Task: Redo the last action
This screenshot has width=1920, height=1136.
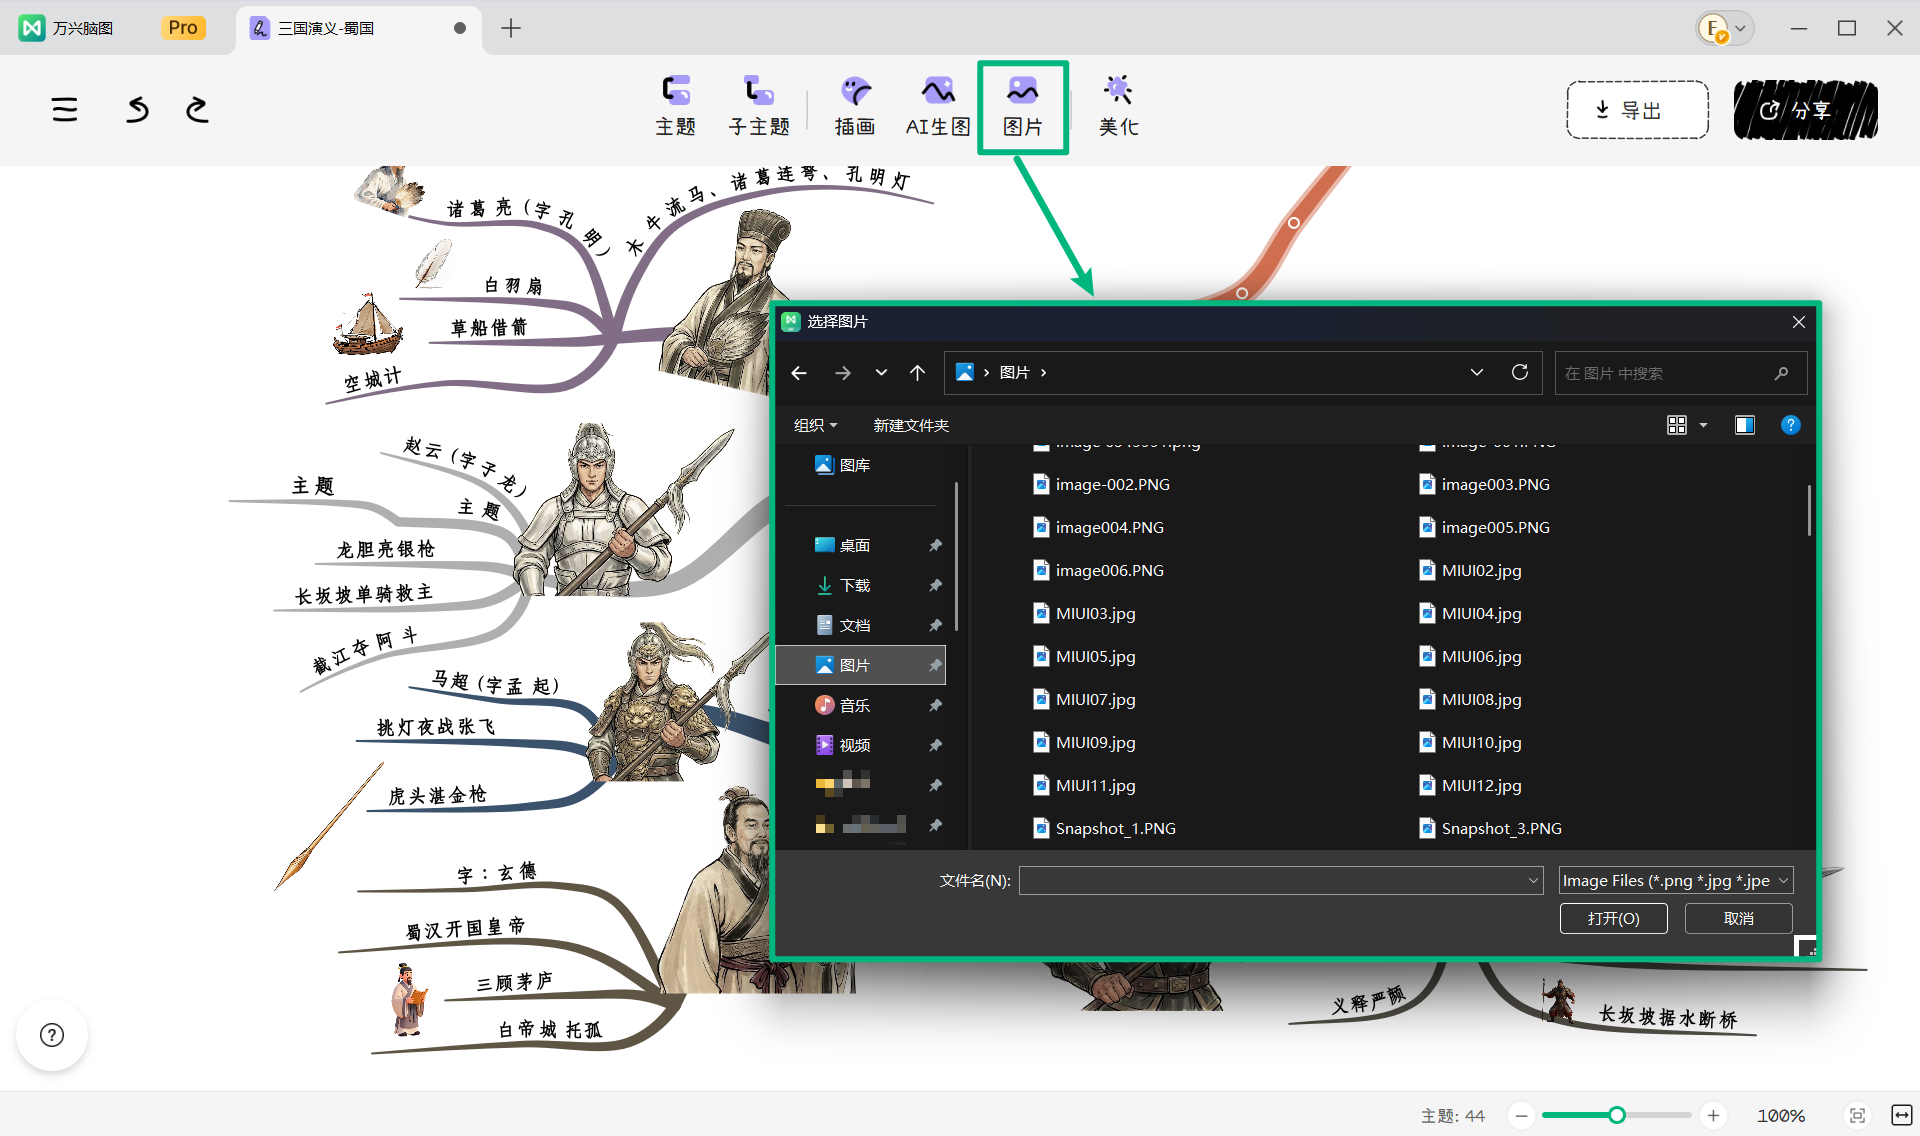Action: pos(197,109)
